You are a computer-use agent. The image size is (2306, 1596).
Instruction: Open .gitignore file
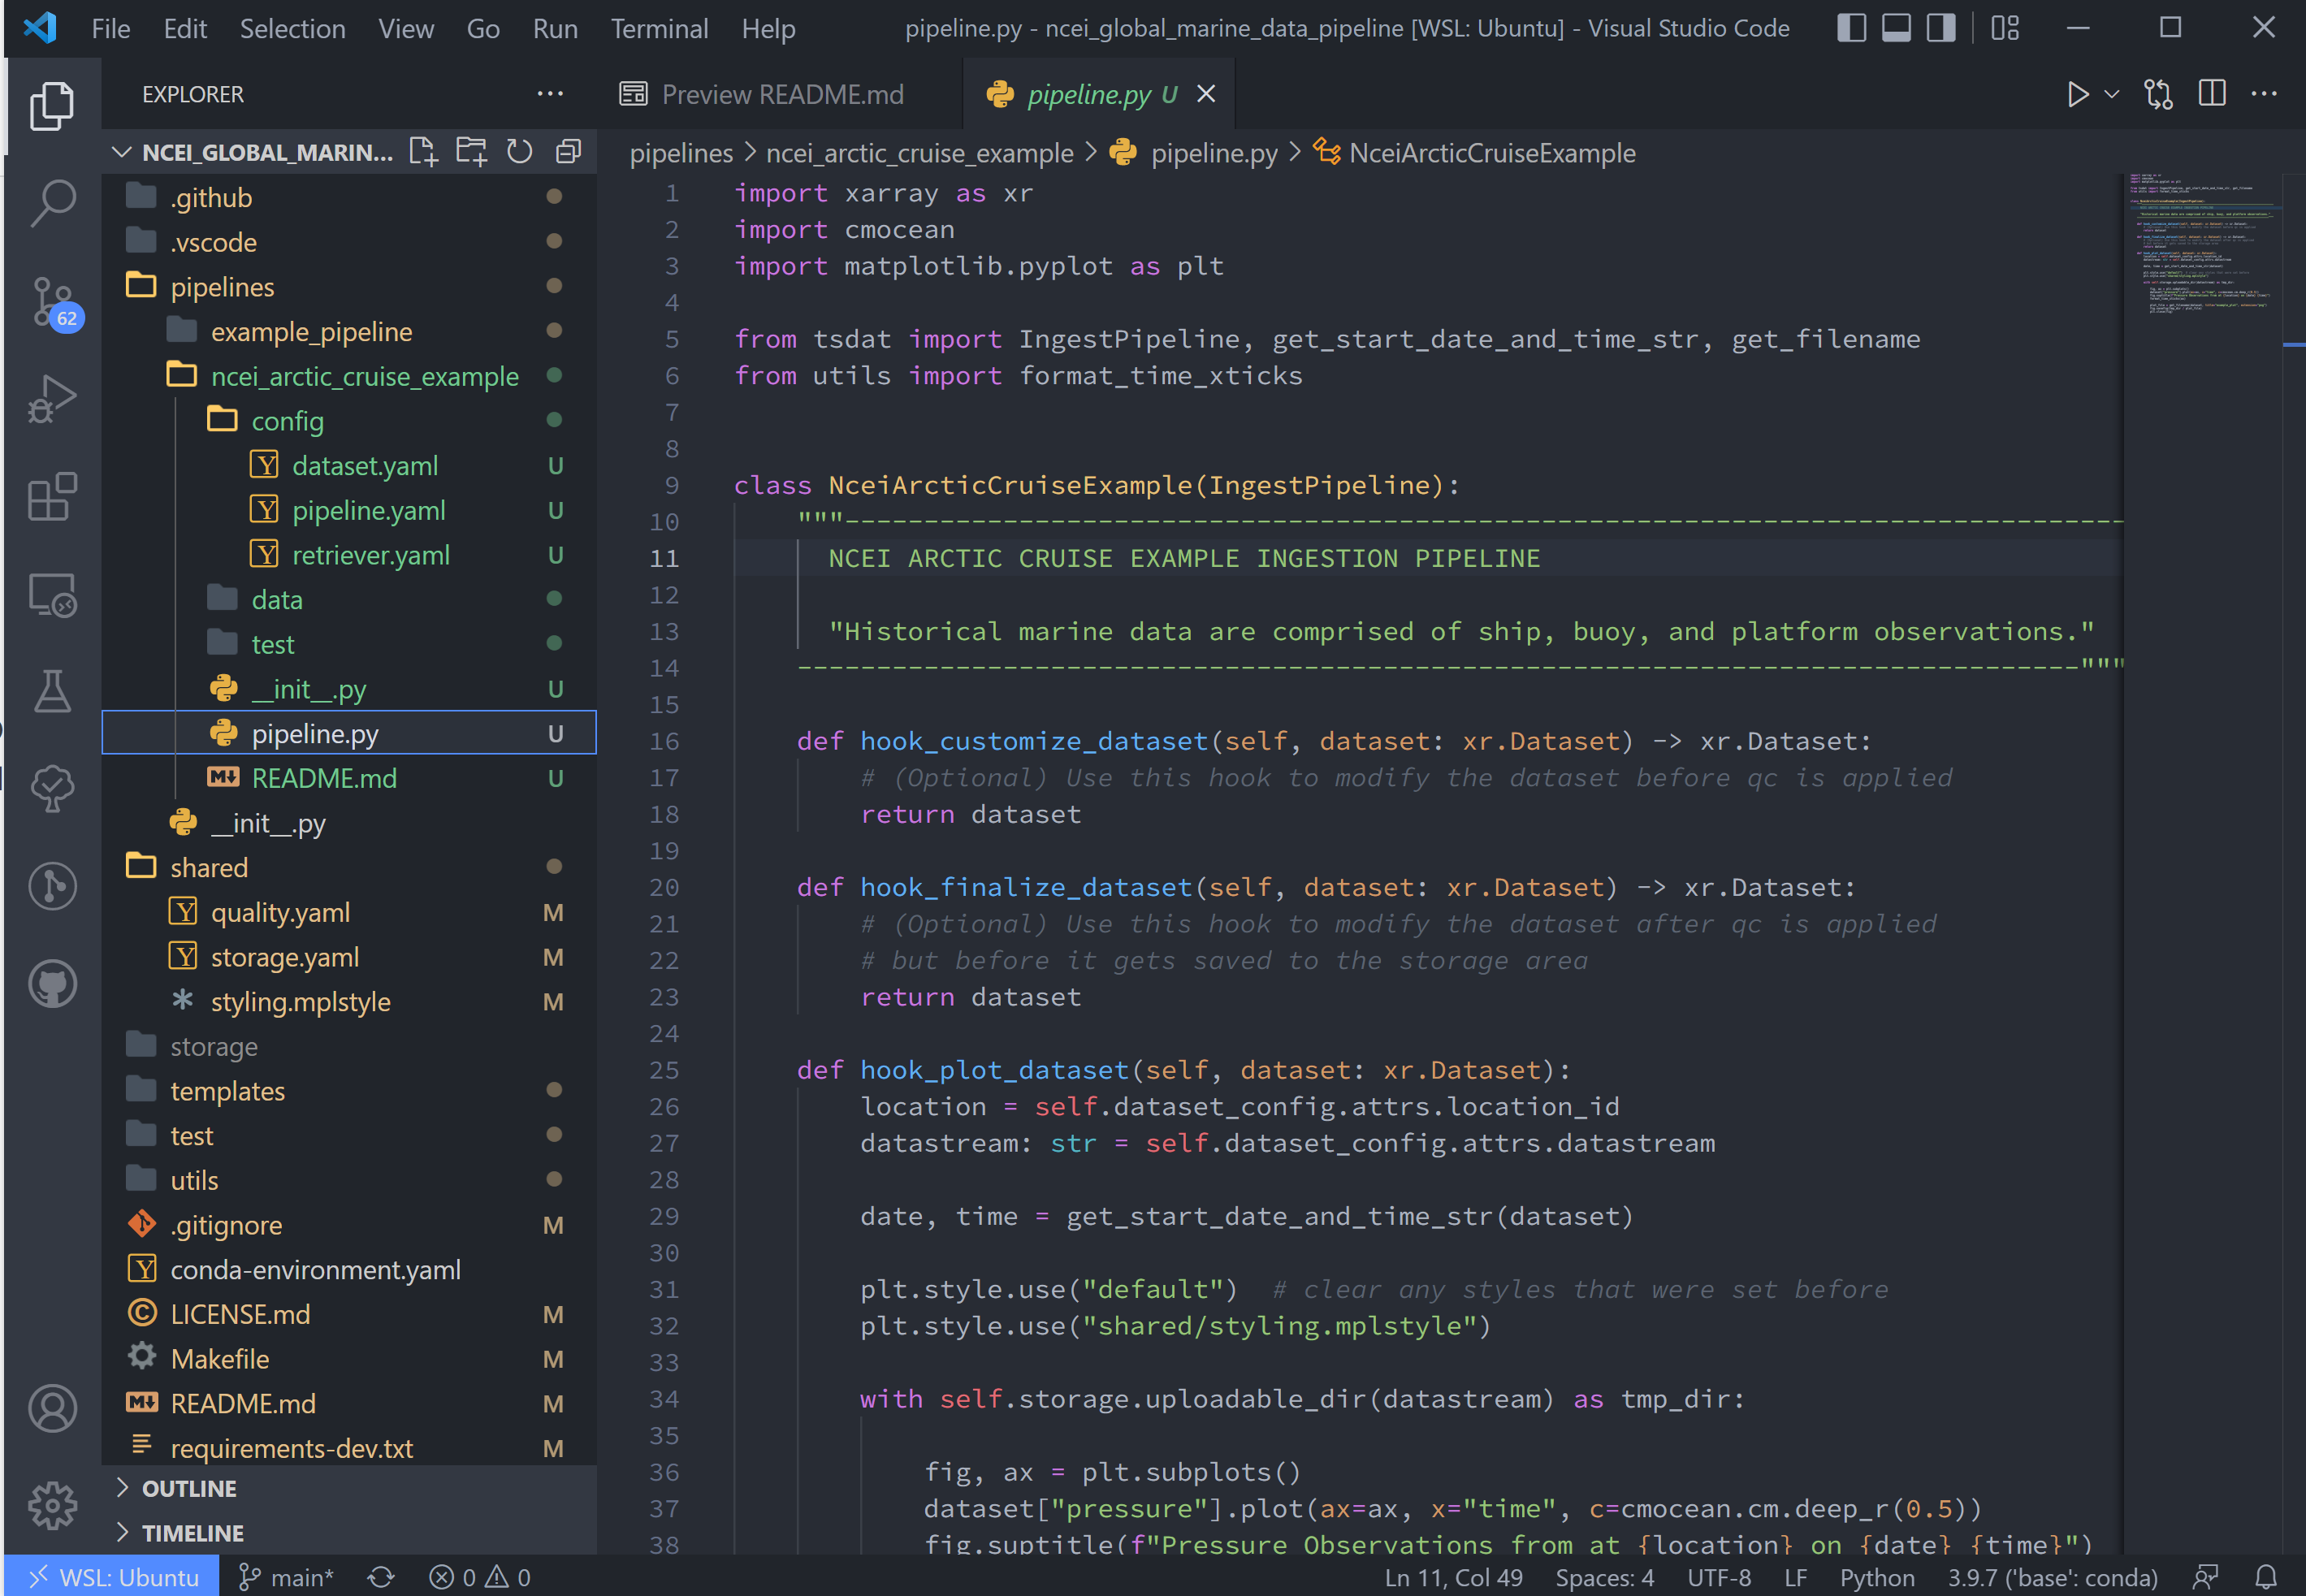350,1225
